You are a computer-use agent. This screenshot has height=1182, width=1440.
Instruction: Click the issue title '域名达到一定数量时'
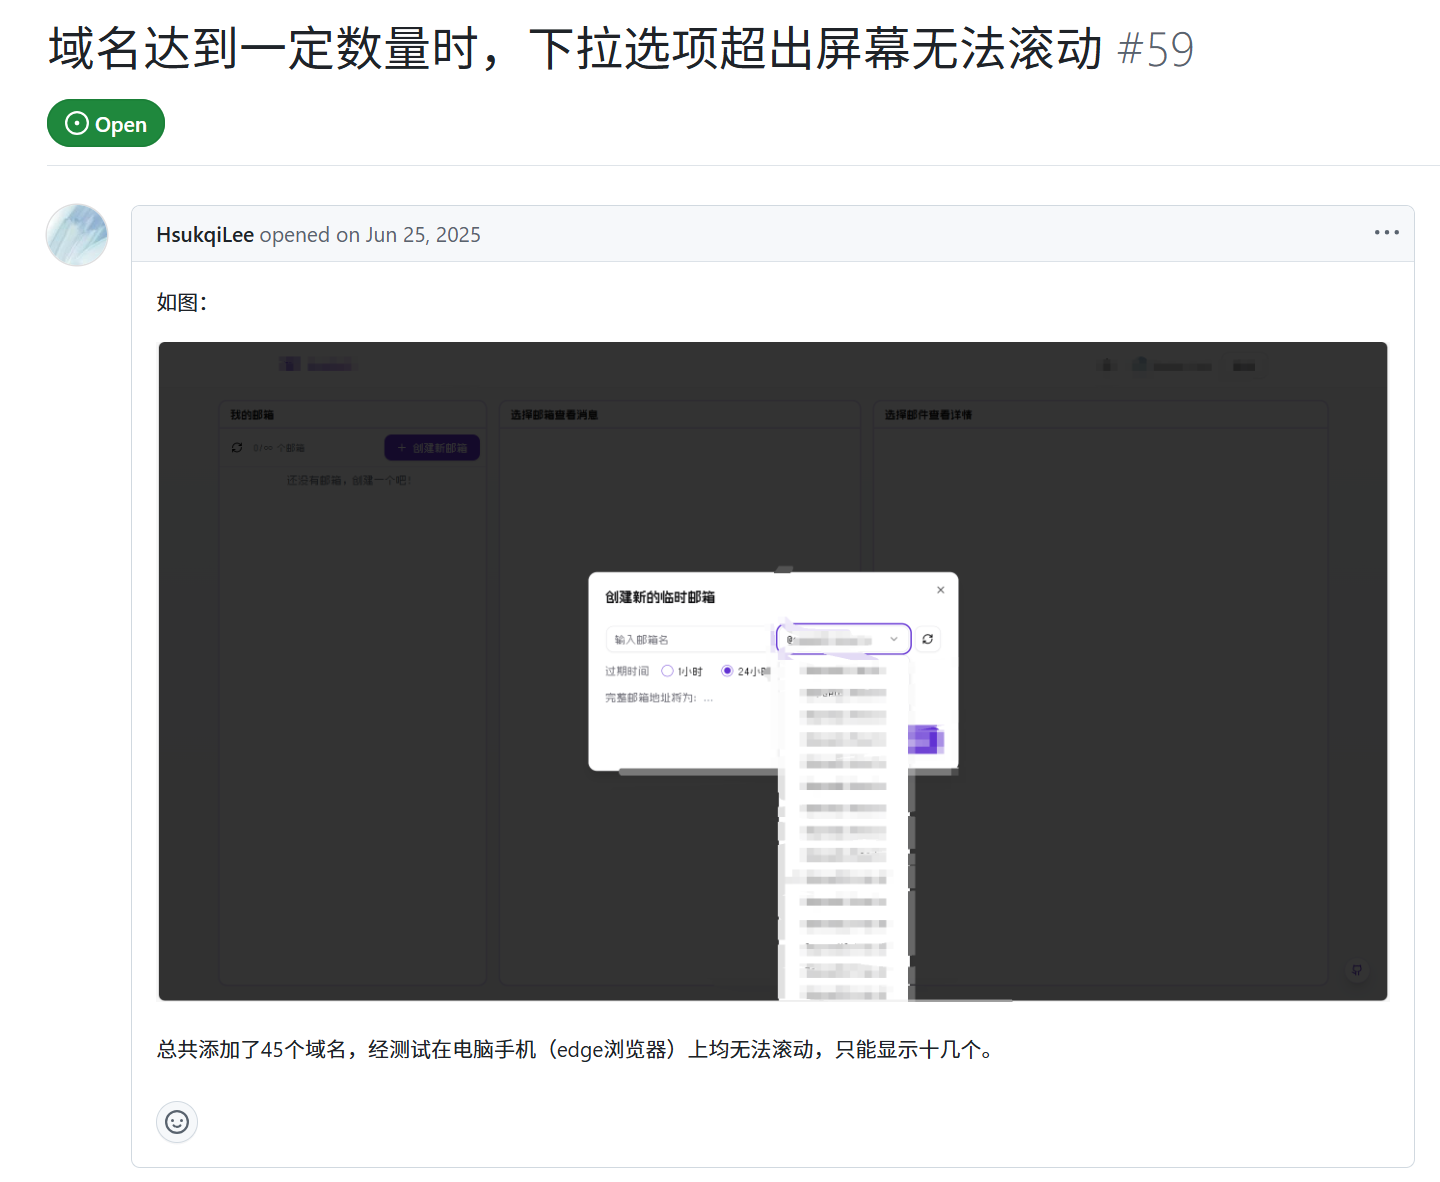point(575,49)
